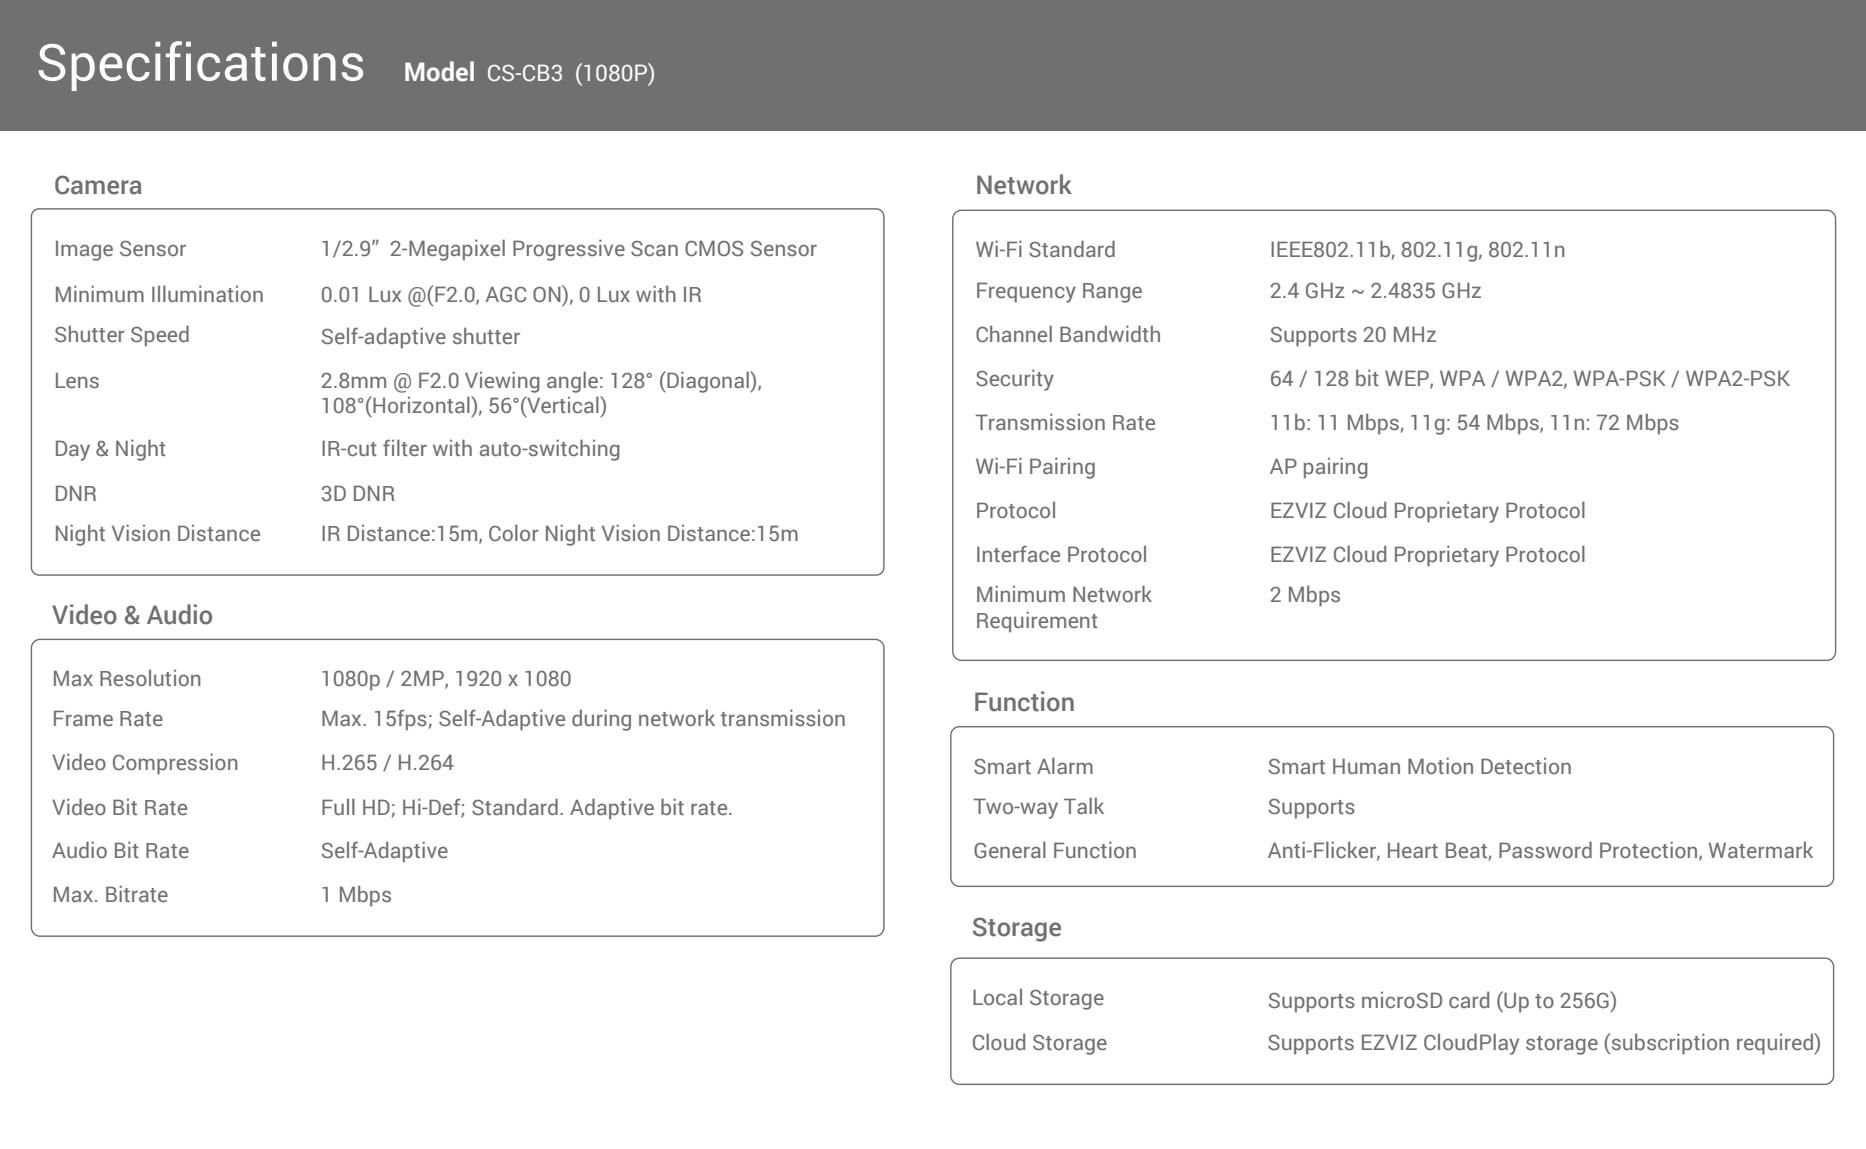Click the Night Vision Distance value
The width and height of the screenshot is (1866, 1149).
coord(559,534)
